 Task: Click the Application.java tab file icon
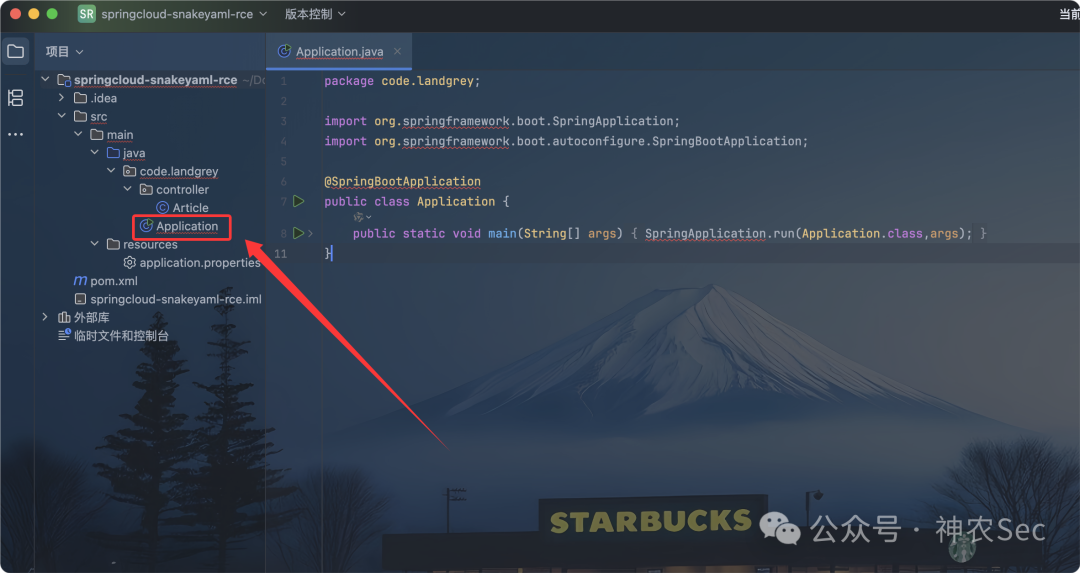coord(284,51)
